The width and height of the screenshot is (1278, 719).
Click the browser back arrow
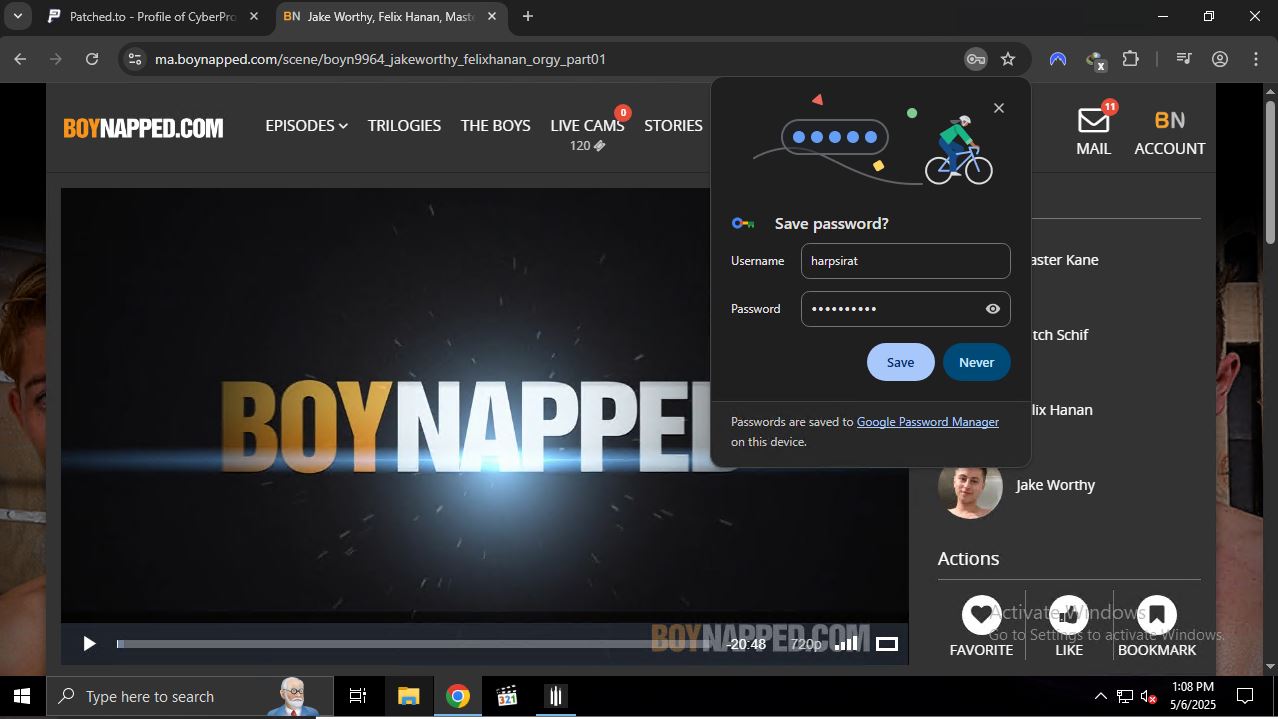click(20, 59)
